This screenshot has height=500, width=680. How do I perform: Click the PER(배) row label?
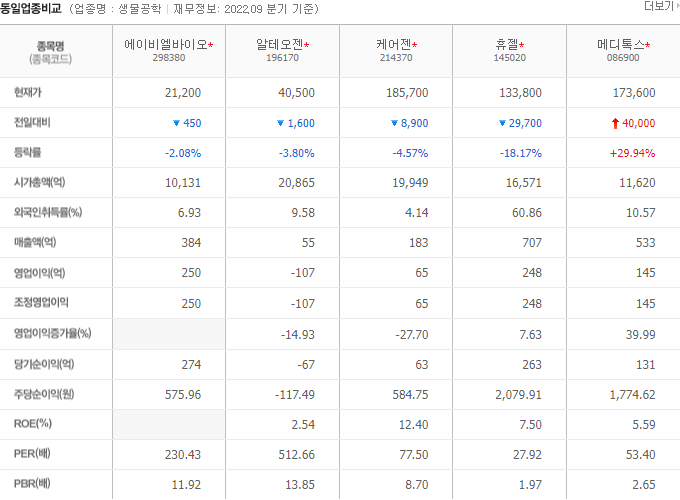click(32, 454)
